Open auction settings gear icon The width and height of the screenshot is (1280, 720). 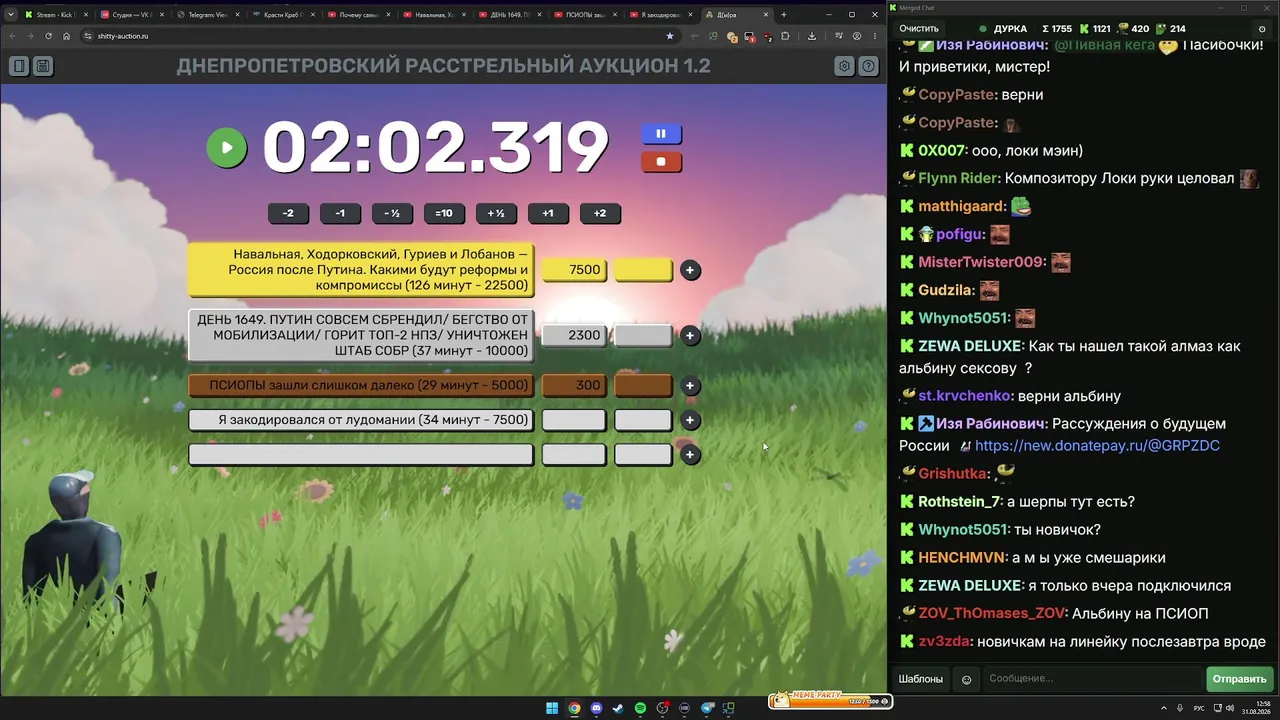tap(845, 66)
